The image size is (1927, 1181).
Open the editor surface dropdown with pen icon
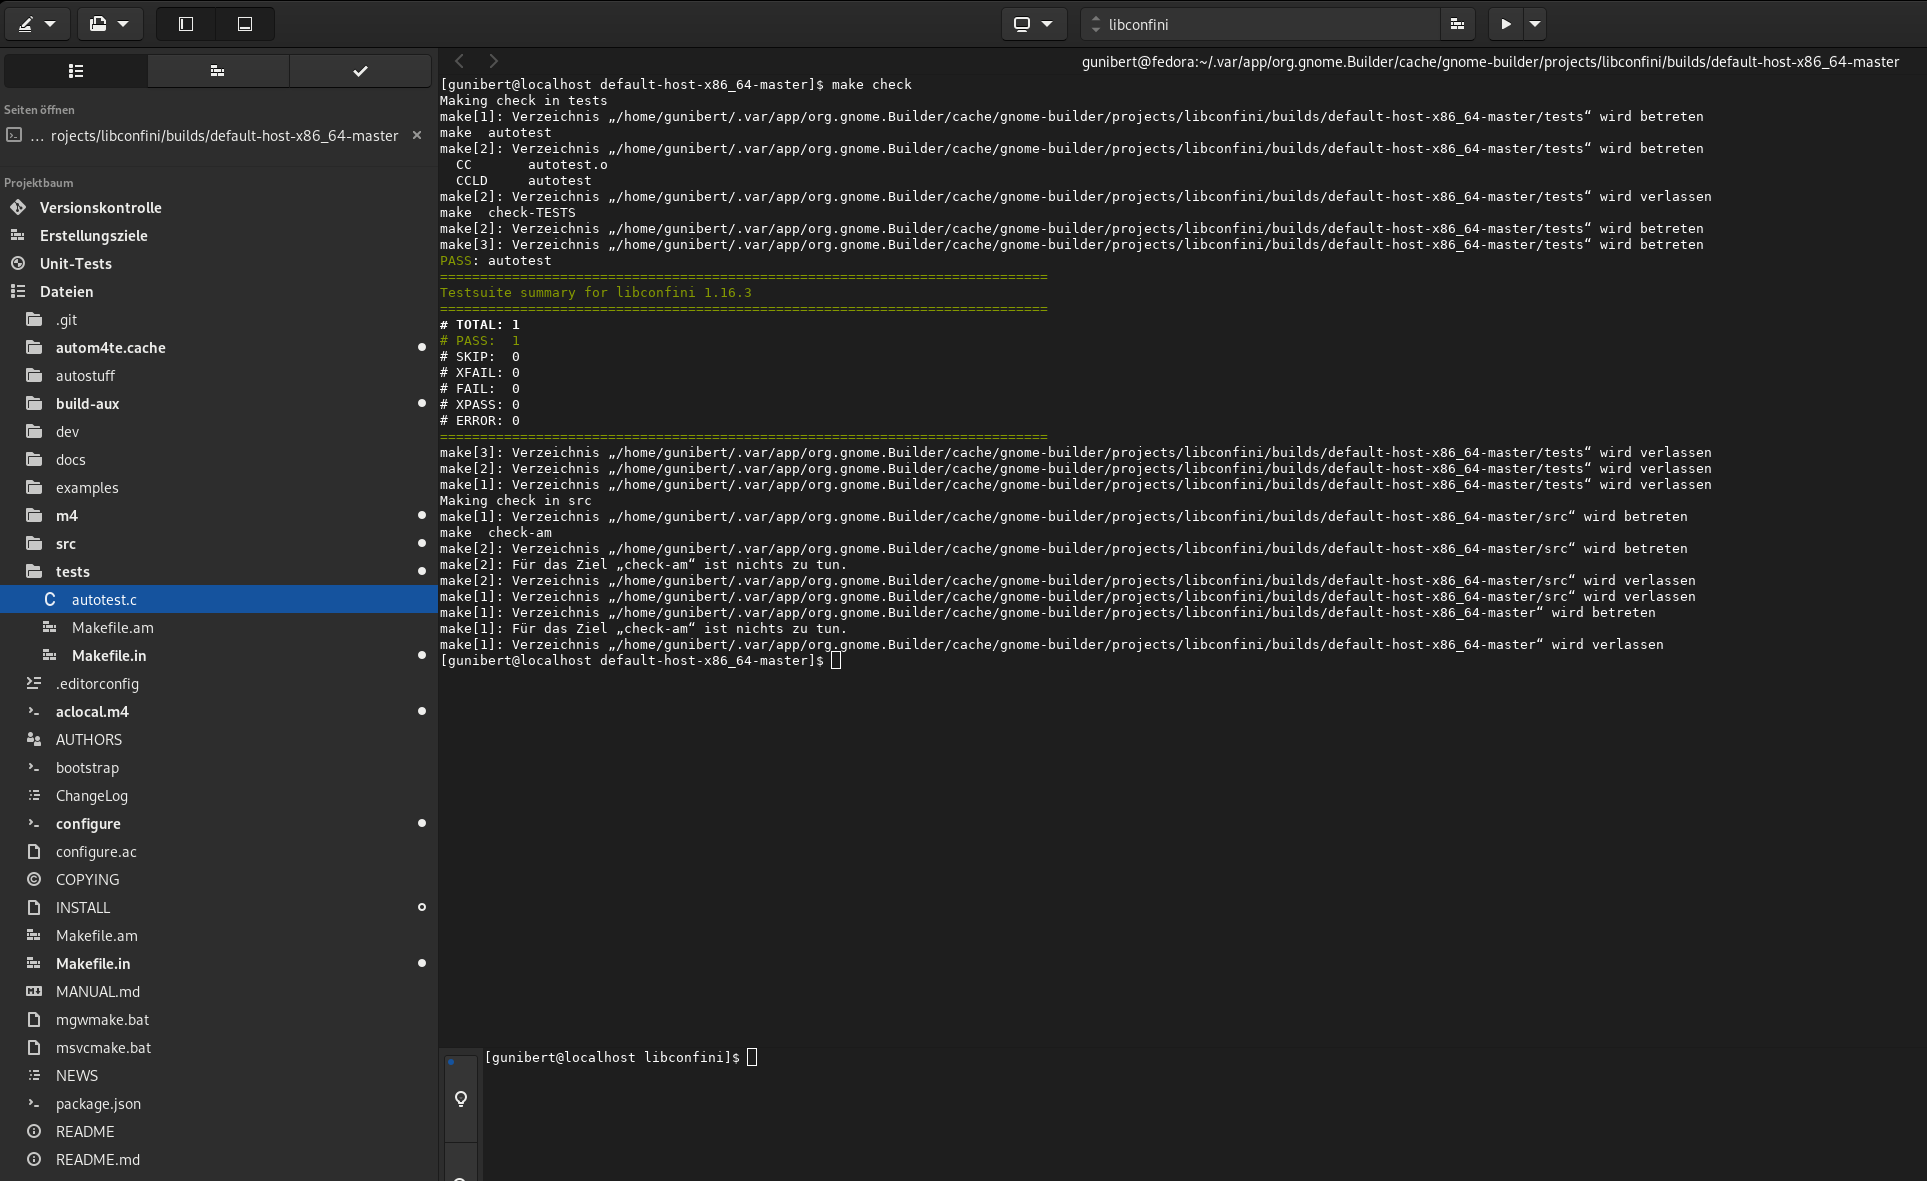click(x=37, y=24)
